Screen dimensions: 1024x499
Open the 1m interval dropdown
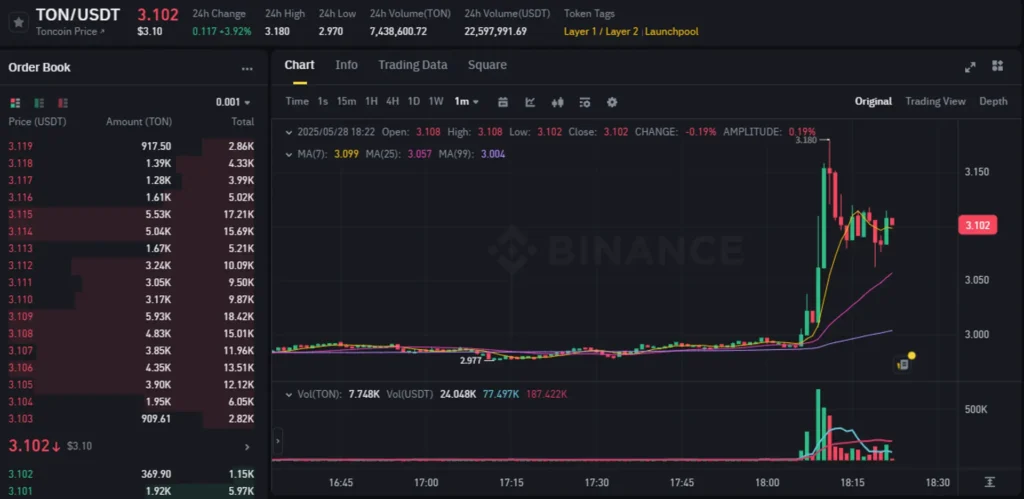tap(467, 101)
